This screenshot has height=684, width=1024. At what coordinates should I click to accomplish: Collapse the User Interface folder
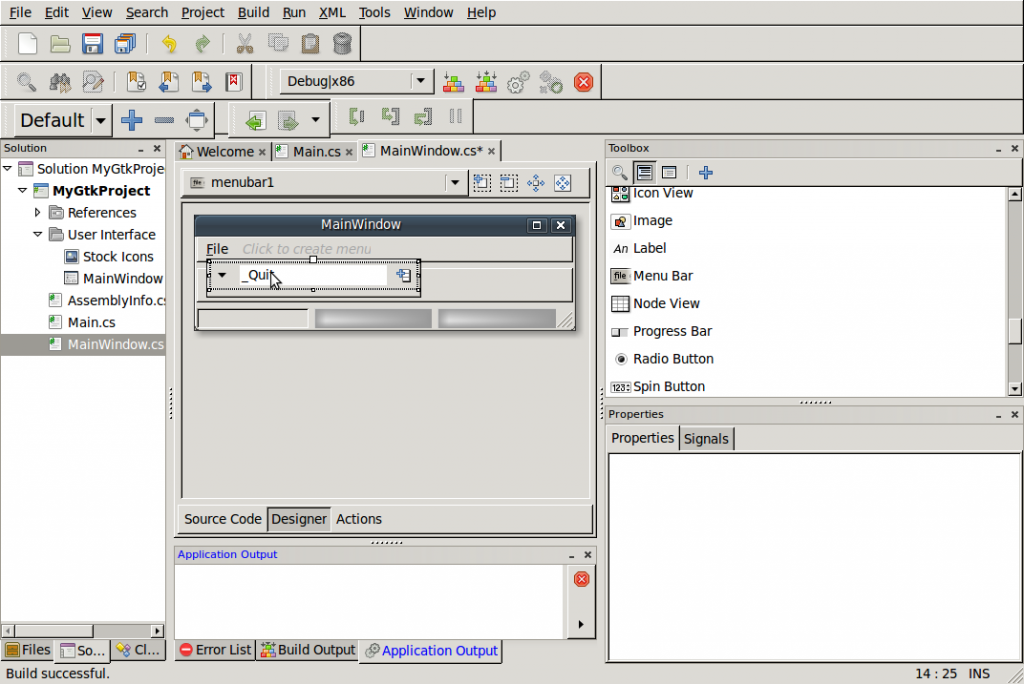[x=37, y=234]
